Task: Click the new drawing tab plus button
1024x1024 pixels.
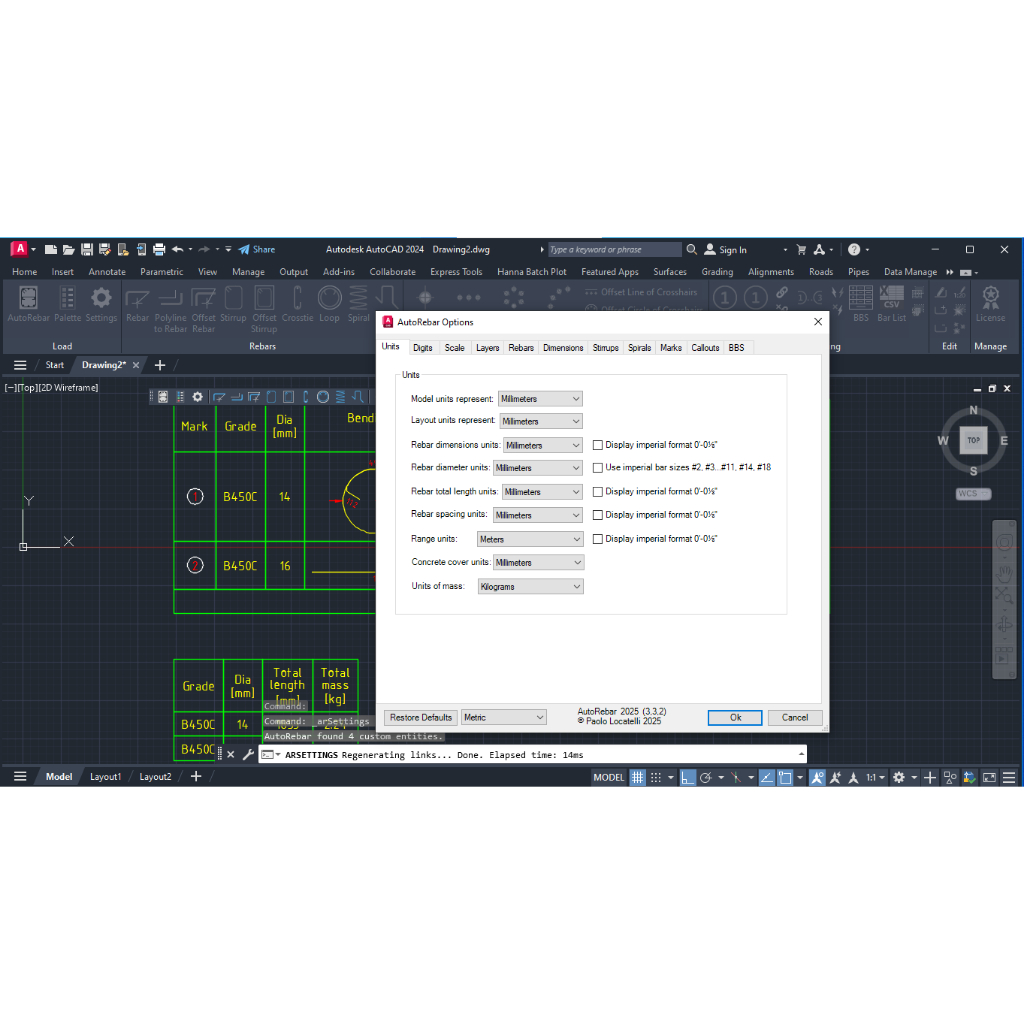Action: pyautogui.click(x=160, y=365)
